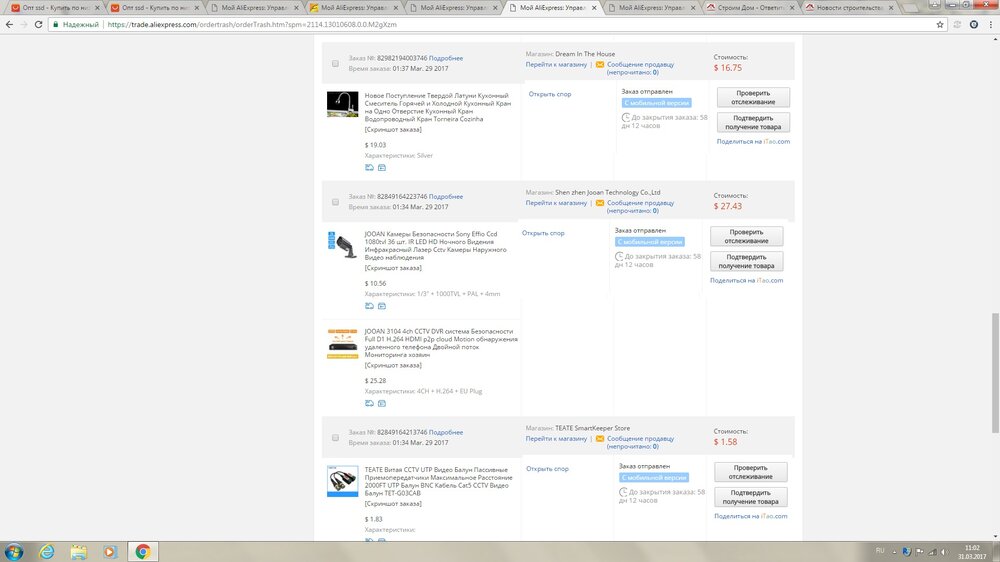
Task: Switch to the second 'Опт ssd' browser tab
Action: click(x=153, y=8)
